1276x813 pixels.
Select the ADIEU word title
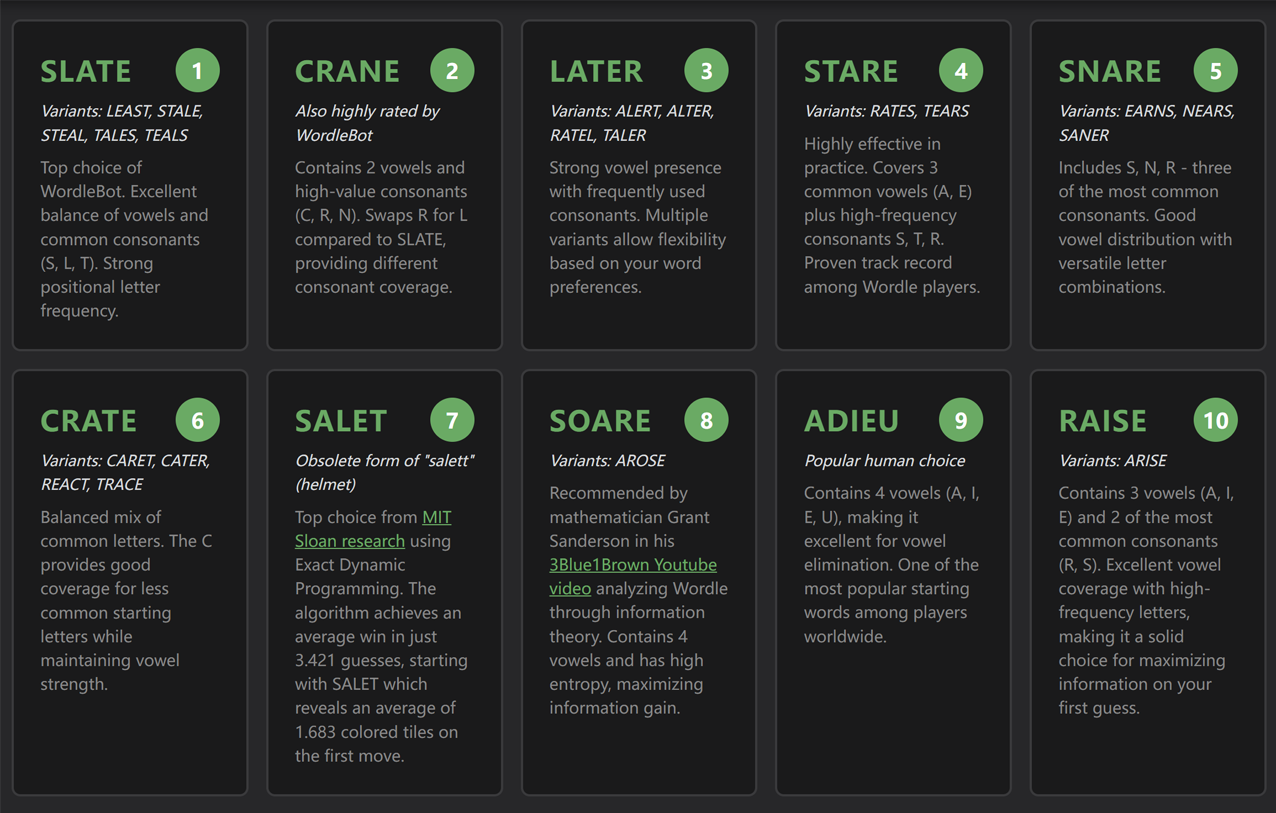(x=852, y=420)
